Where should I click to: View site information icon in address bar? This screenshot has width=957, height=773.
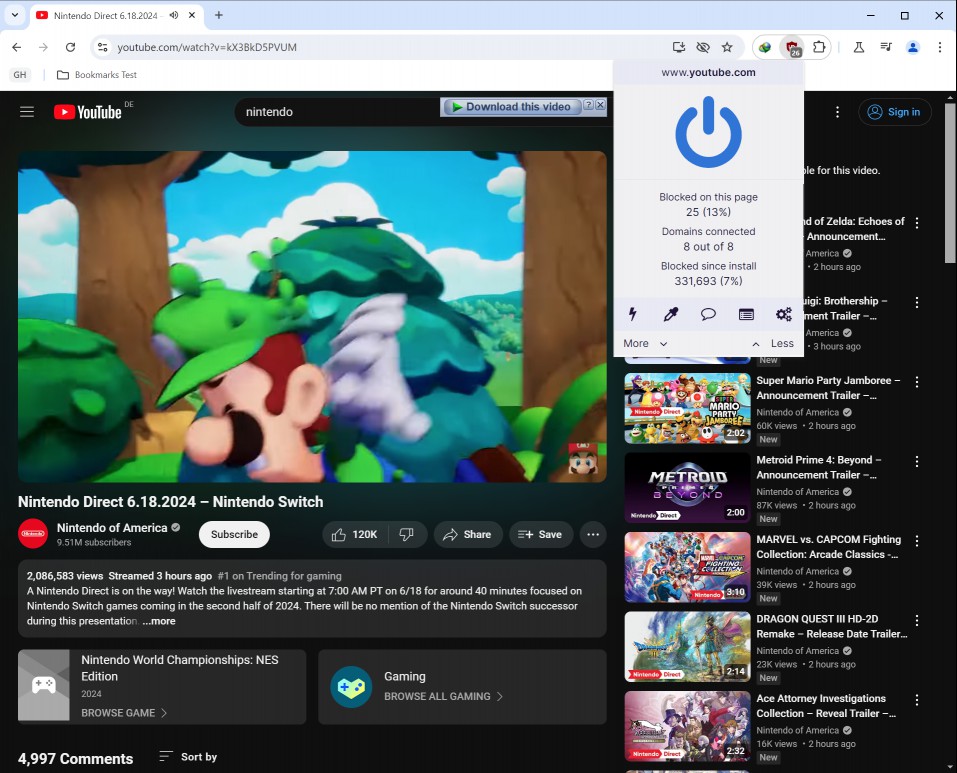click(103, 47)
